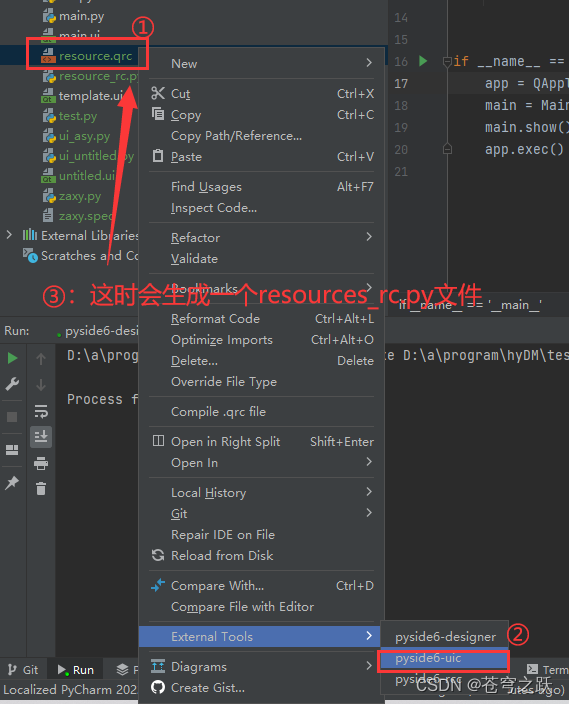Choose Inspect Code from context menu

[x=261, y=207]
